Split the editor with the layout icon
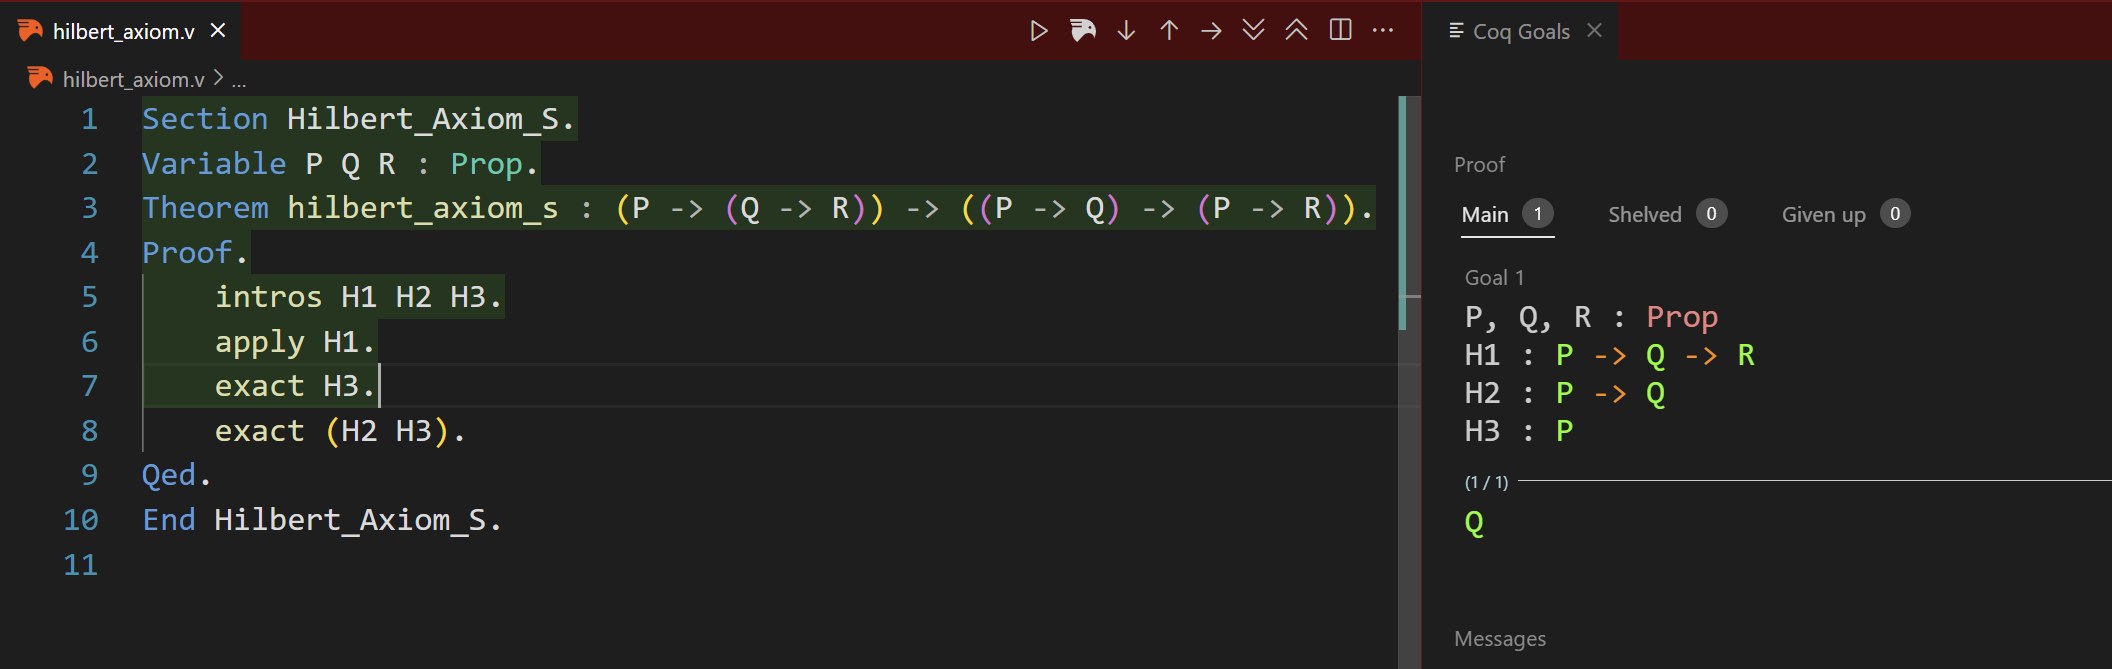2112x669 pixels. (x=1340, y=31)
